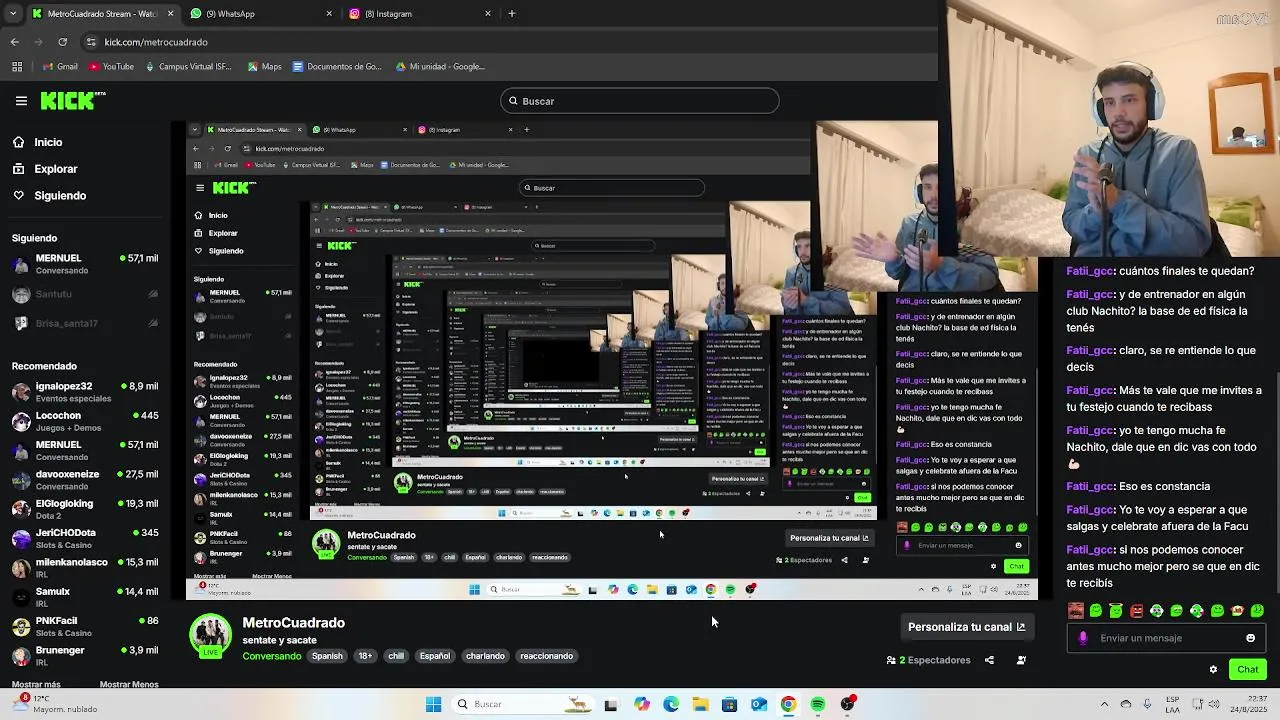This screenshot has width=1280, height=720.
Task: Open Microsoft Edge from the taskbar
Action: [671, 704]
